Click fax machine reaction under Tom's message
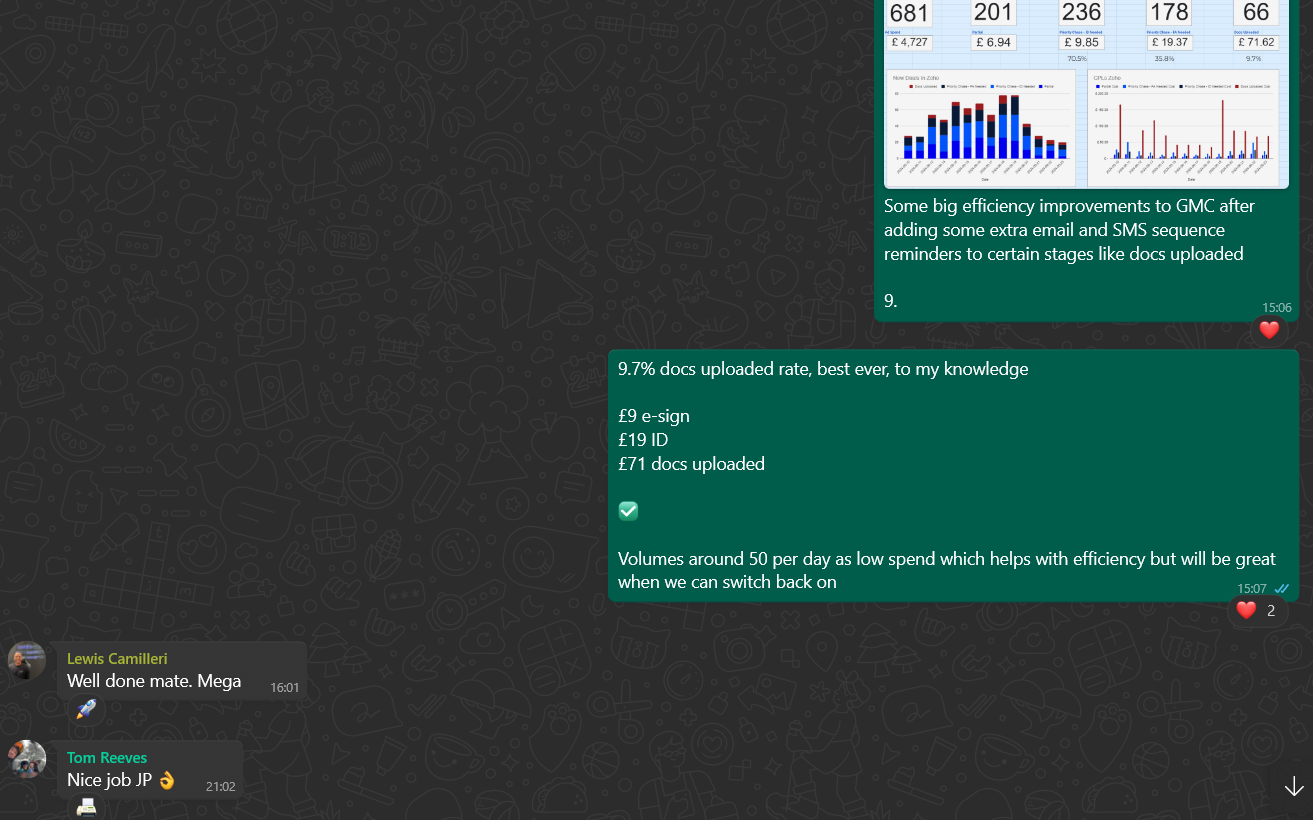 (x=86, y=806)
